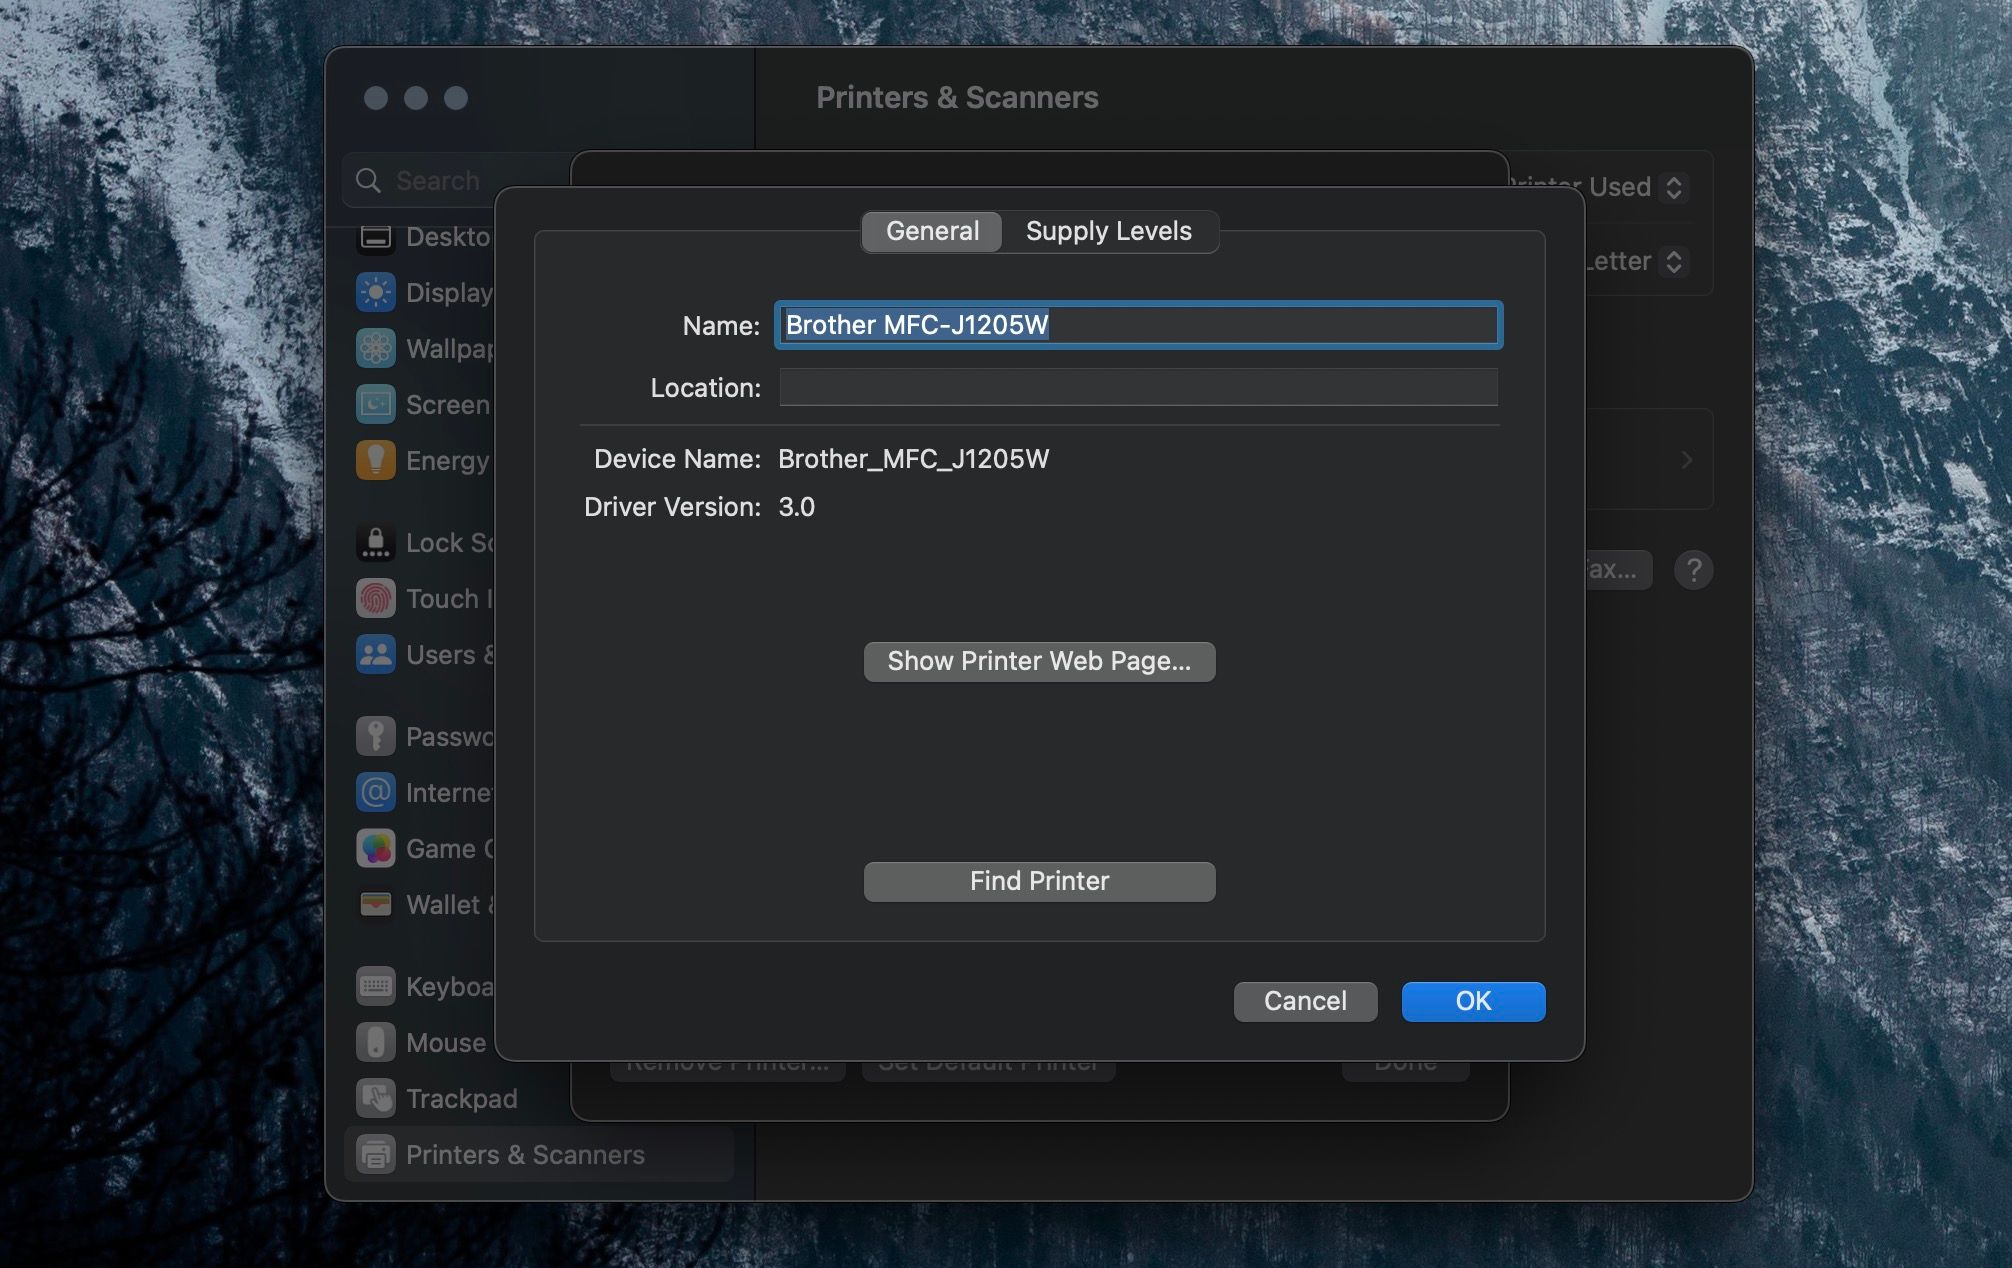Select the Game Center icon
The image size is (2012, 1268).
(376, 847)
